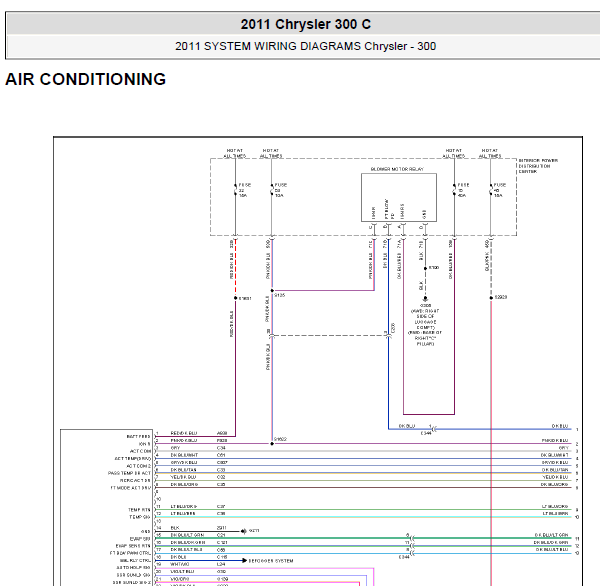
Task: Click the "BLOWER MOTOR RELAY" label
Action: 397,169
